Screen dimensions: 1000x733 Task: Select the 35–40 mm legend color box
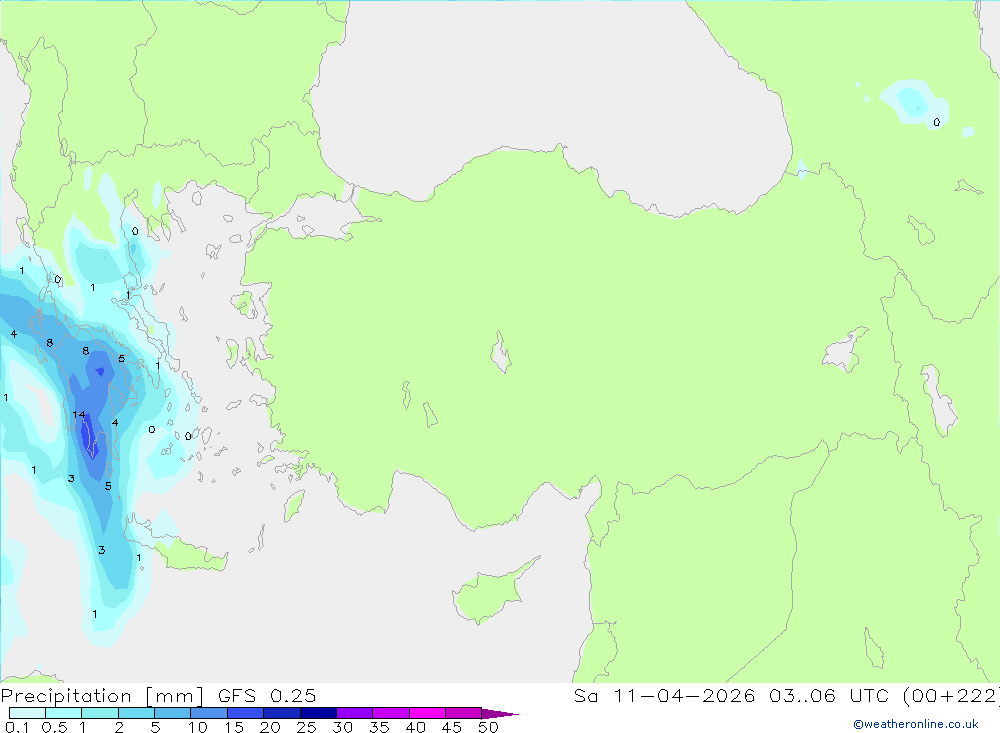391,713
